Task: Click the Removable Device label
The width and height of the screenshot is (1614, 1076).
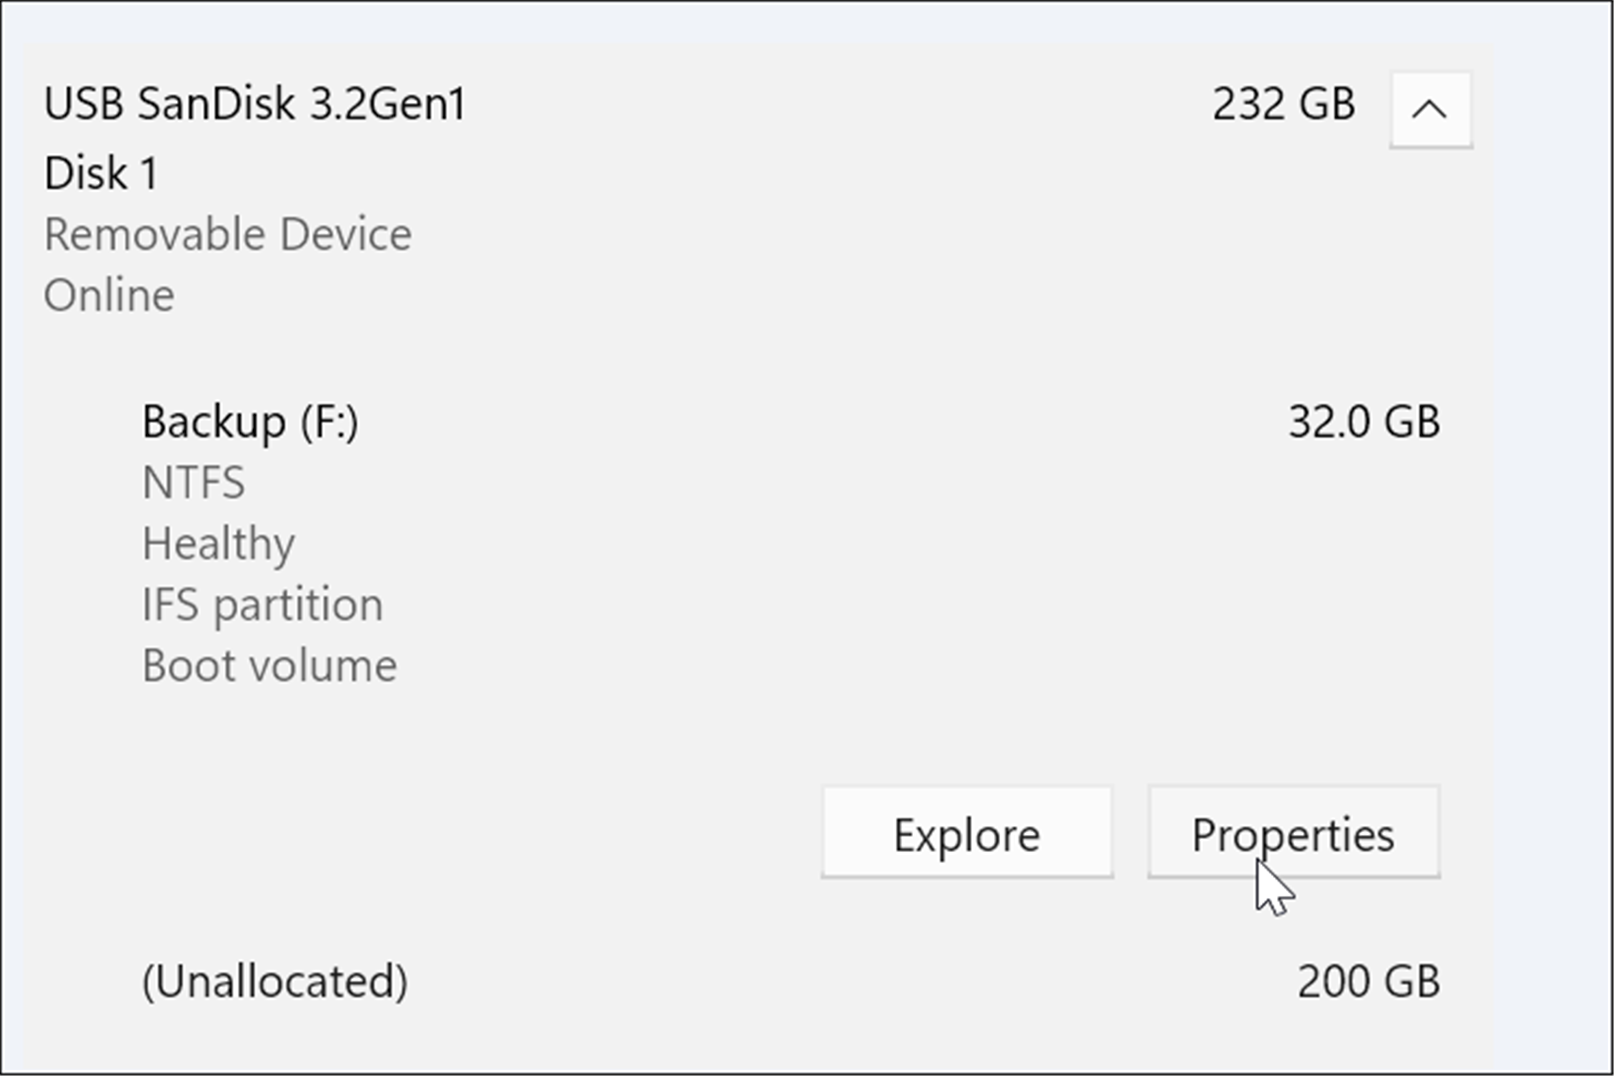Action: pos(227,234)
